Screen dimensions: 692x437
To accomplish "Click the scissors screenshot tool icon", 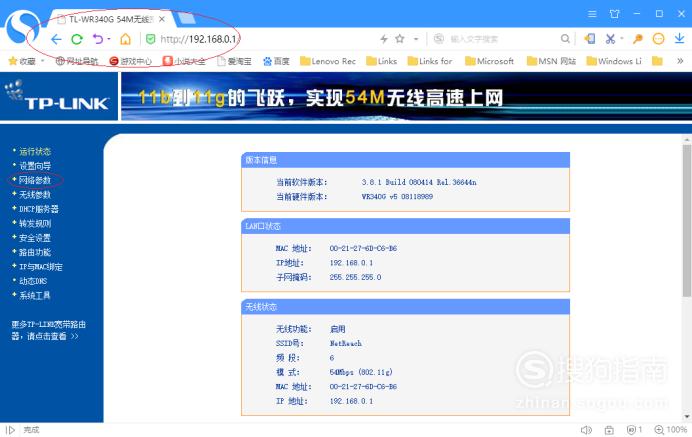I will (610, 39).
